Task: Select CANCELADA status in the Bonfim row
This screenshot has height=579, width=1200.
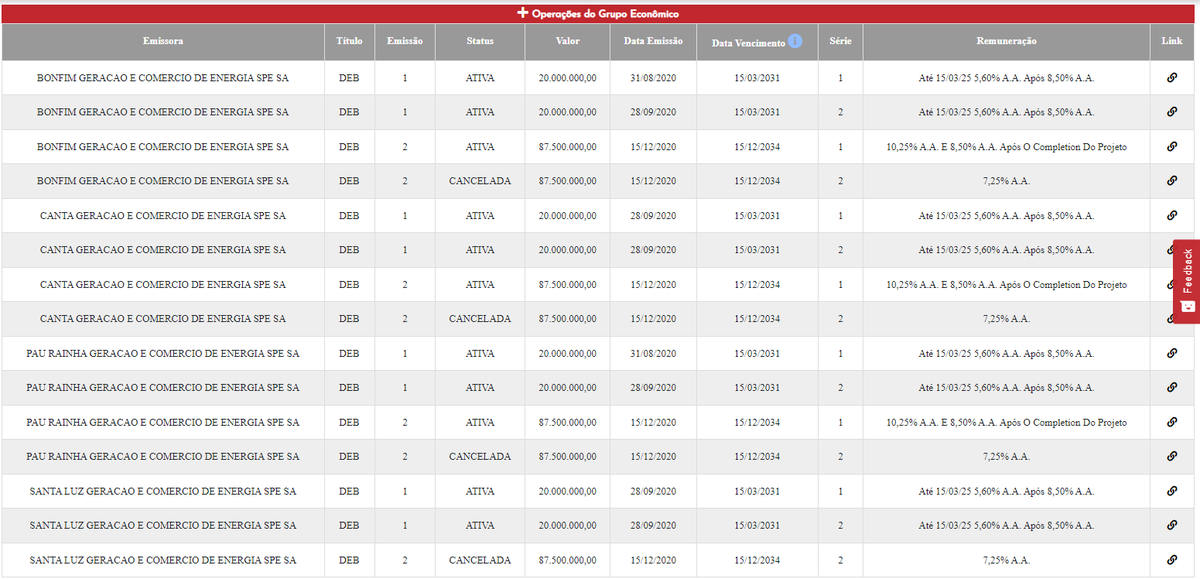Action: coord(480,181)
